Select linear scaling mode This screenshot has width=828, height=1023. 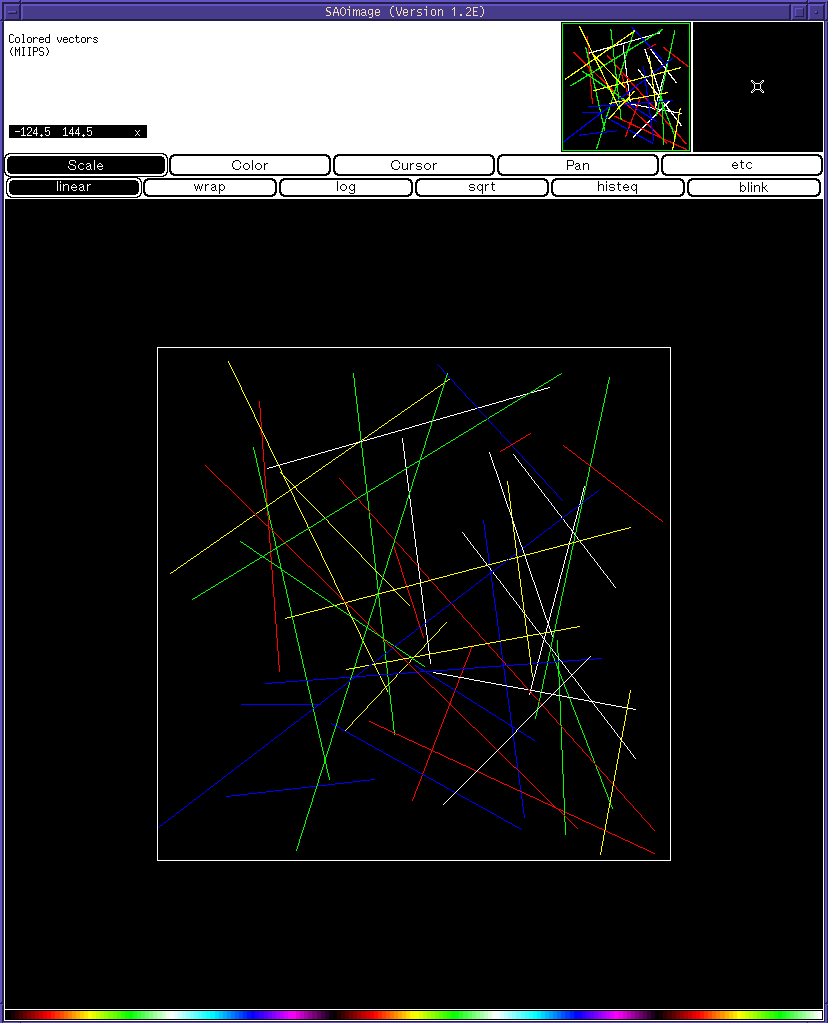coord(73,187)
